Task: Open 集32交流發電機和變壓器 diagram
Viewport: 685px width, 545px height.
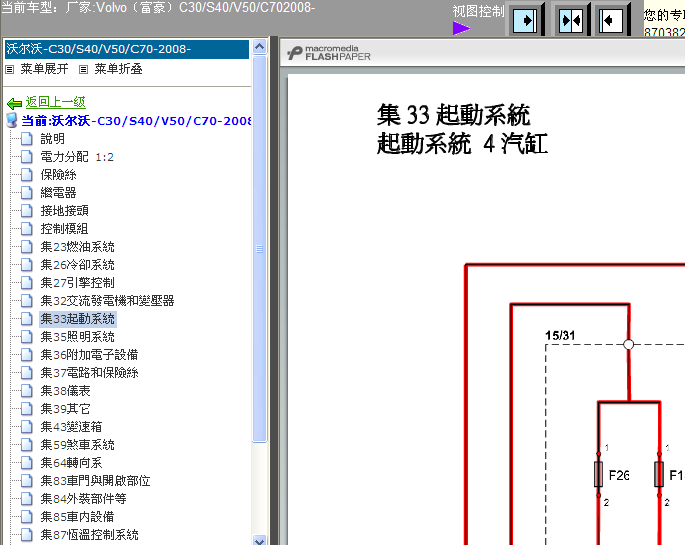Action: click(107, 300)
